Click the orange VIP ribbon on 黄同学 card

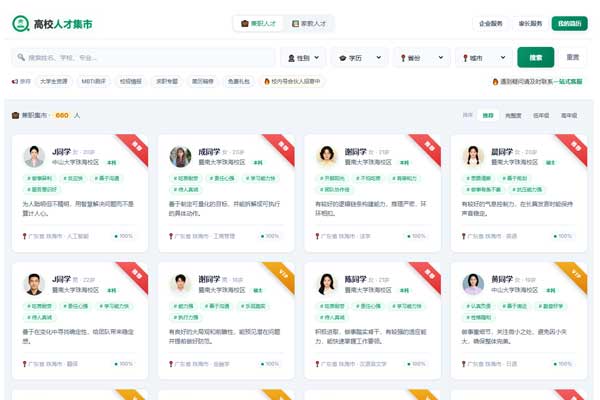point(574,275)
